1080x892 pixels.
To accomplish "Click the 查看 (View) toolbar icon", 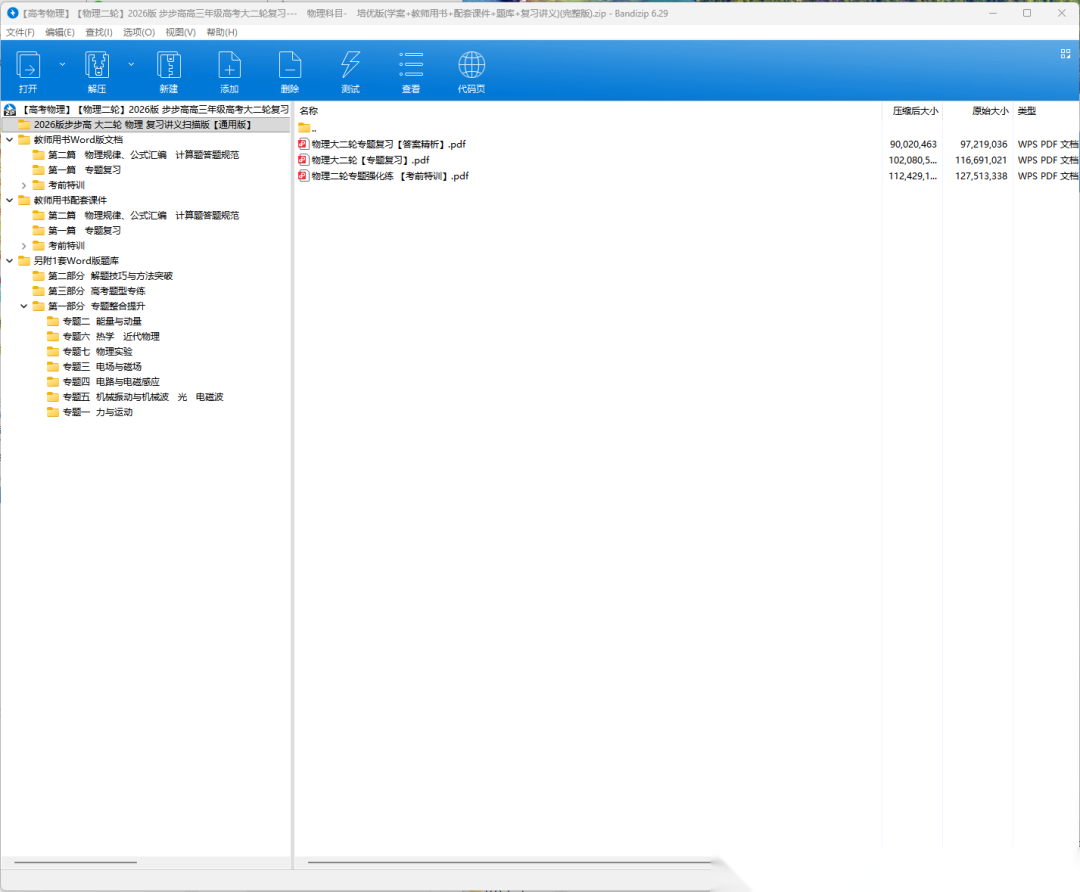I will pos(411,66).
